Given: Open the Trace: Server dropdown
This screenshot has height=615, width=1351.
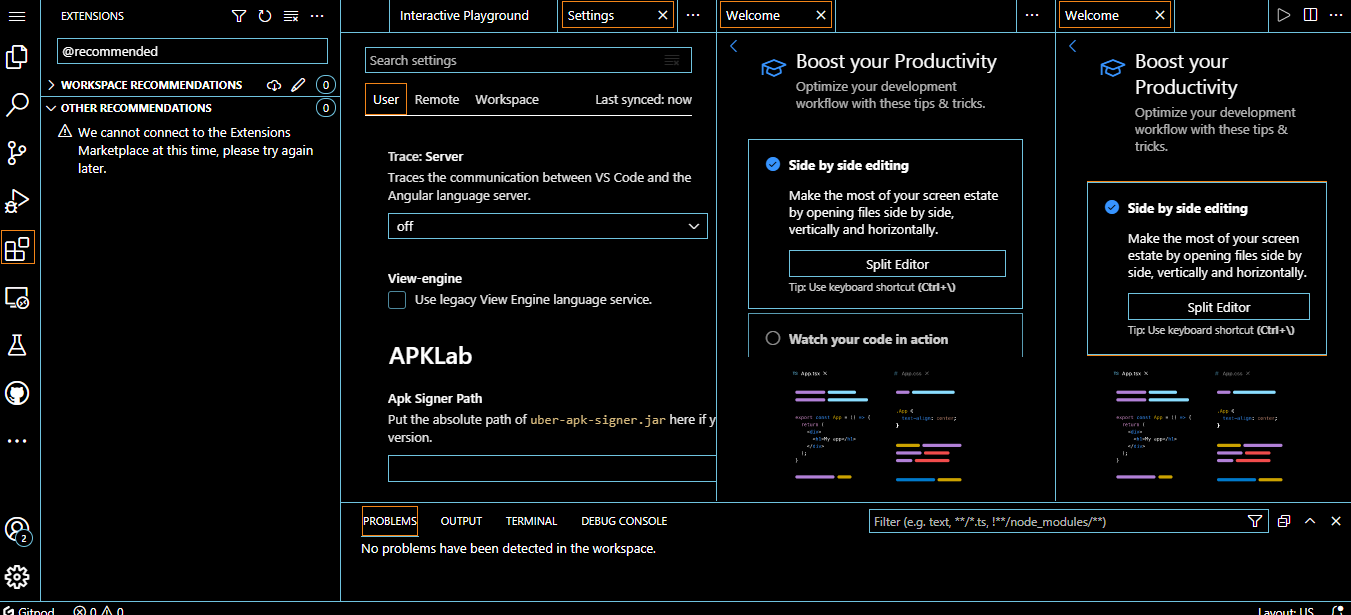Looking at the screenshot, I should pyautogui.click(x=547, y=226).
